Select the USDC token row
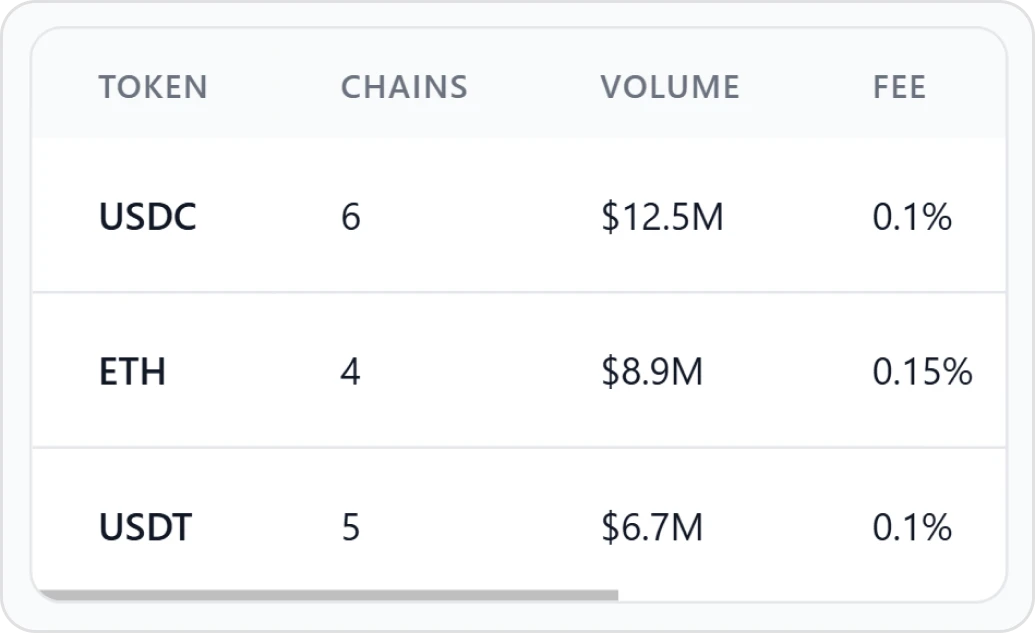The width and height of the screenshot is (1035, 633). (517, 215)
